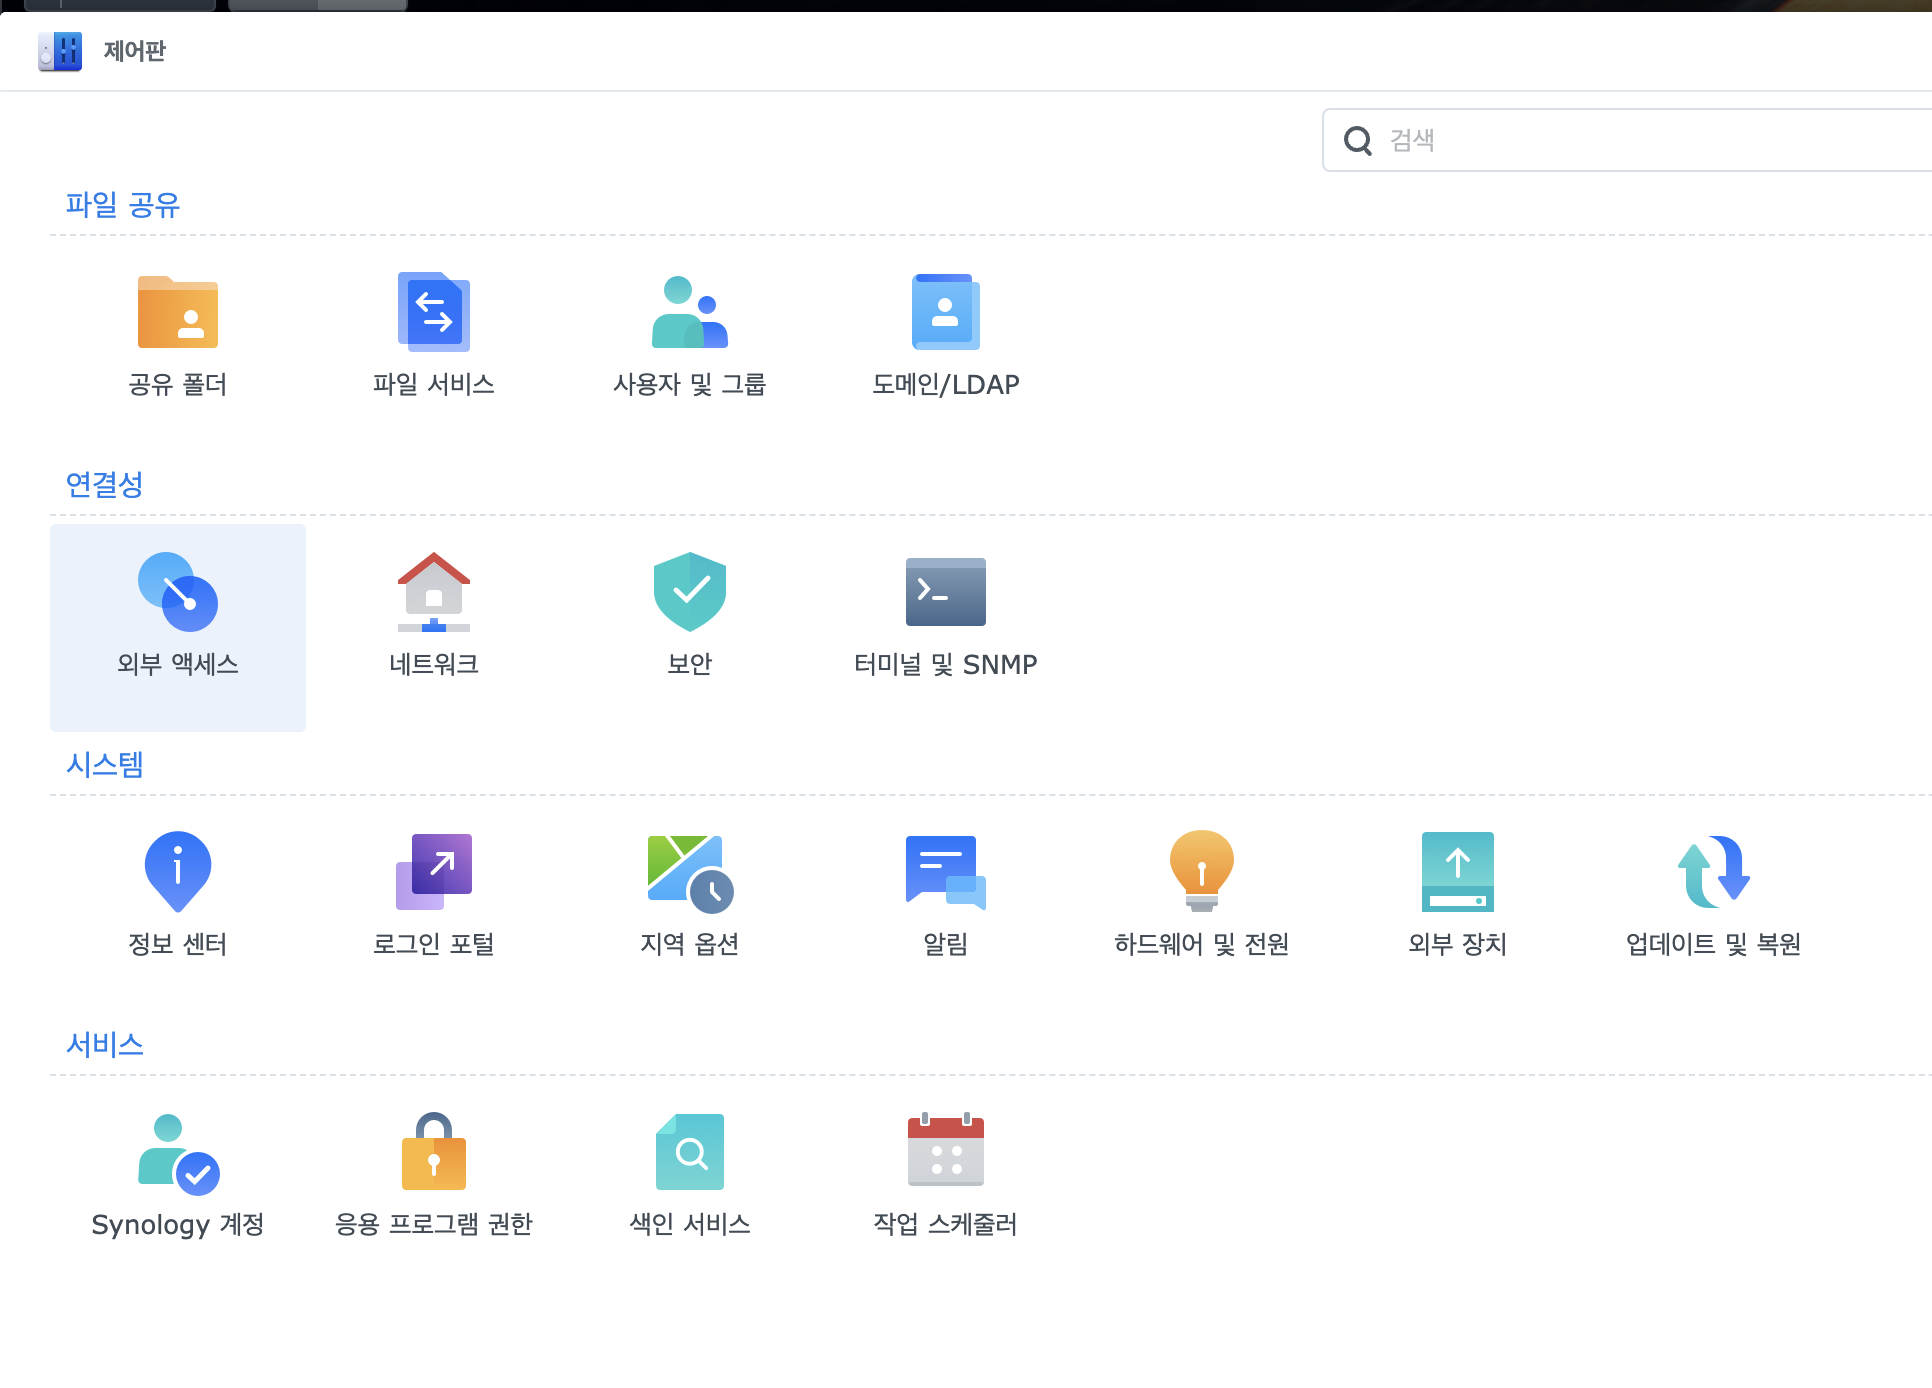Viewport: 1932px width, 1388px height.
Task: Open User & Group (사용자 및 그룹)
Action: (690, 313)
